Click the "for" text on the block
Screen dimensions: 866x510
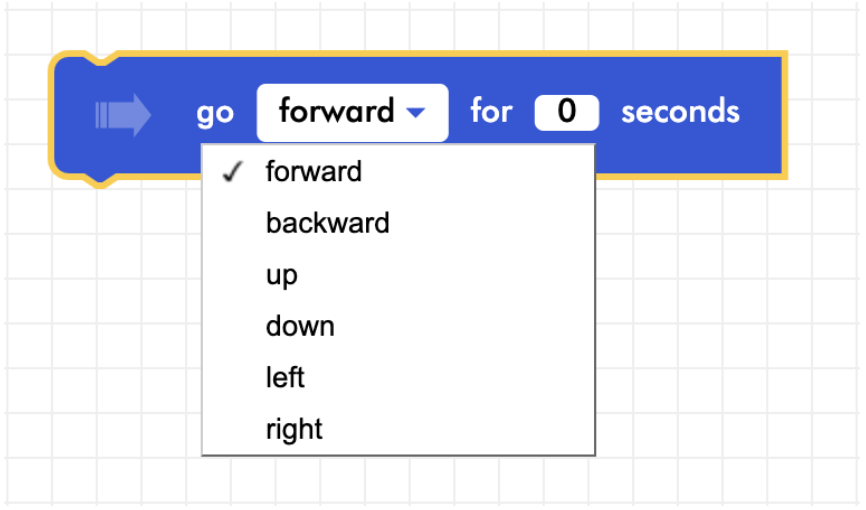click(x=491, y=112)
